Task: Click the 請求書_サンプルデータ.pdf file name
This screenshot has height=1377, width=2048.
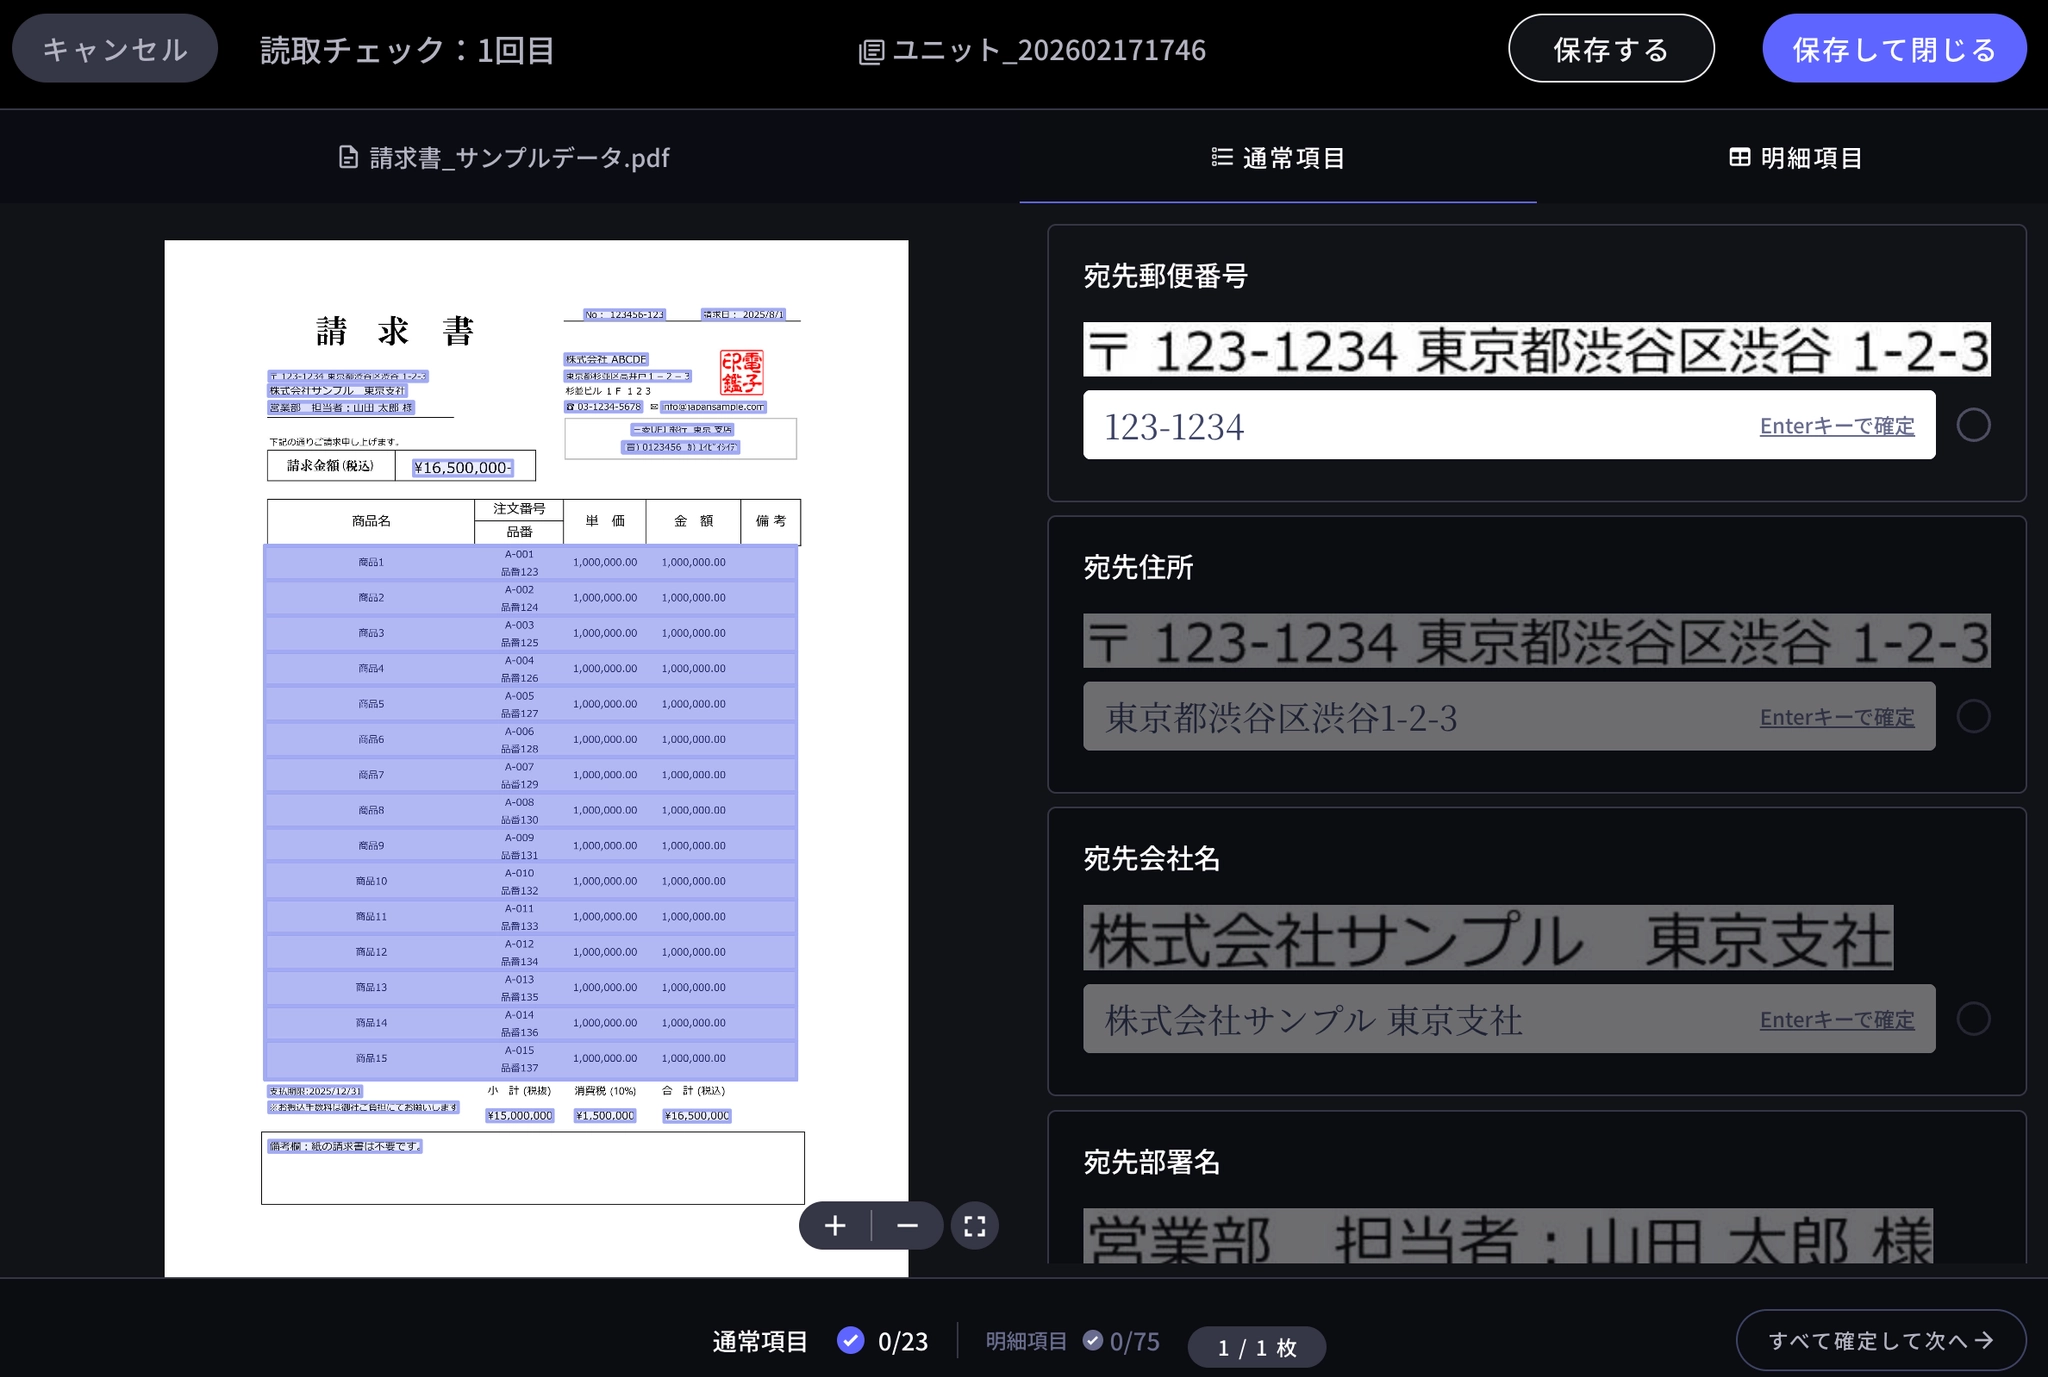Action: (x=519, y=157)
